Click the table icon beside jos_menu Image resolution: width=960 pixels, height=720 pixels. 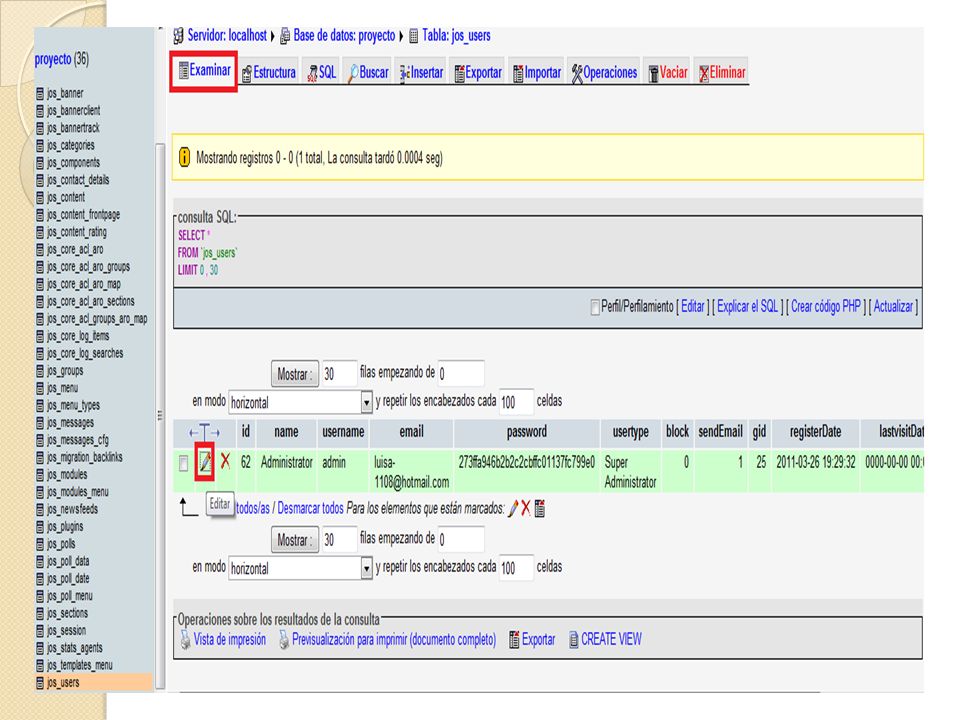pyautogui.click(x=40, y=388)
